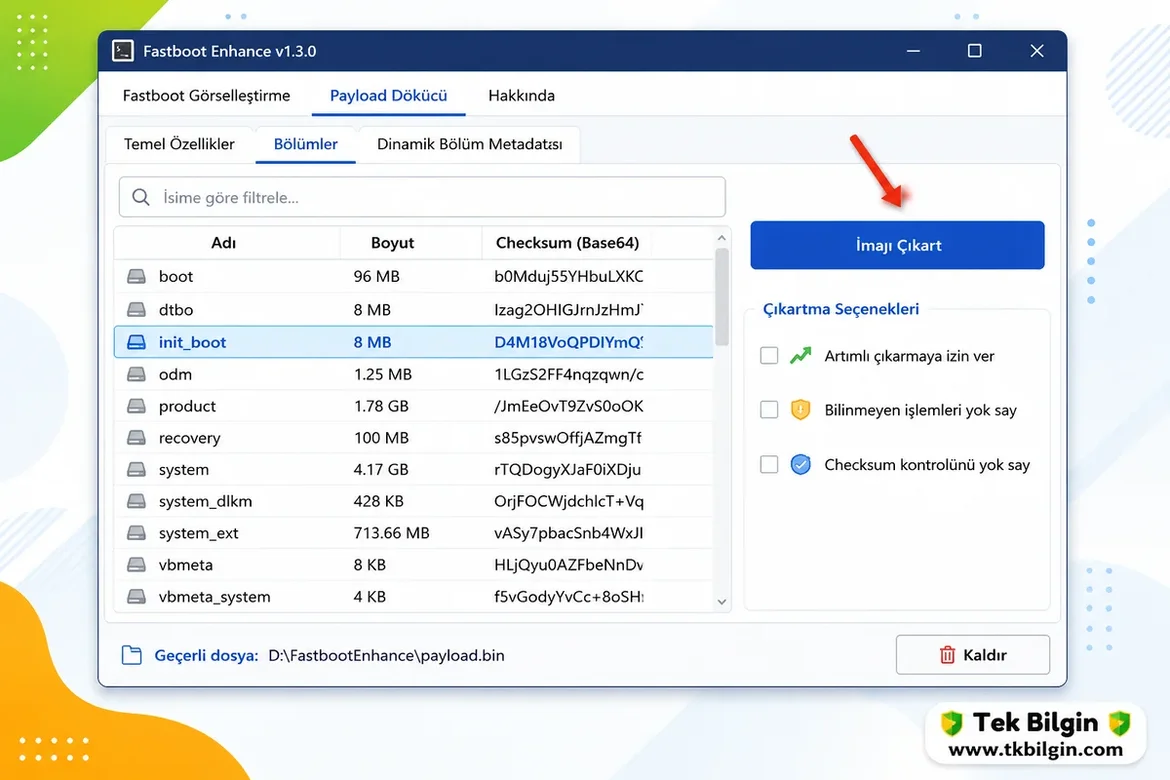This screenshot has width=1170, height=780.
Task: Select the system_ext partition name
Action: point(198,533)
